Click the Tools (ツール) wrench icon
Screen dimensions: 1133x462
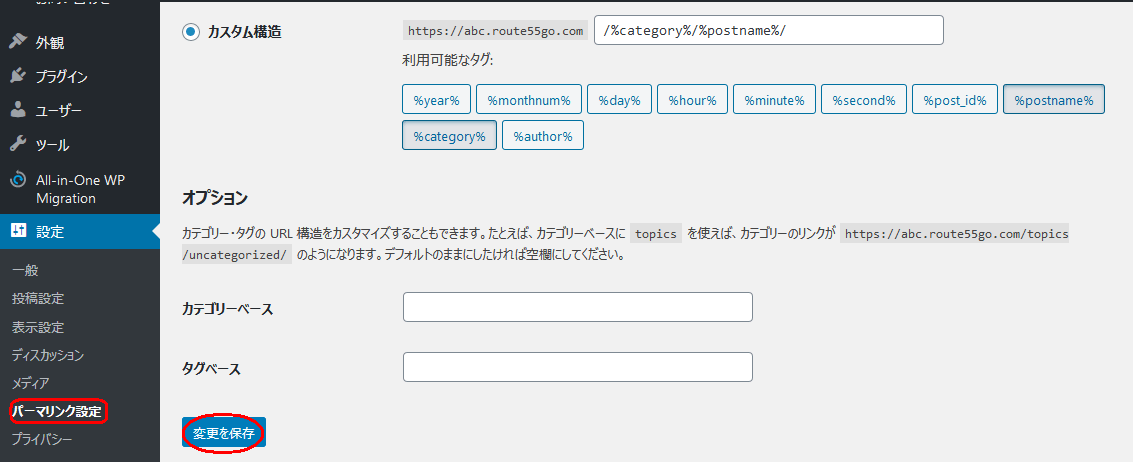click(18, 145)
